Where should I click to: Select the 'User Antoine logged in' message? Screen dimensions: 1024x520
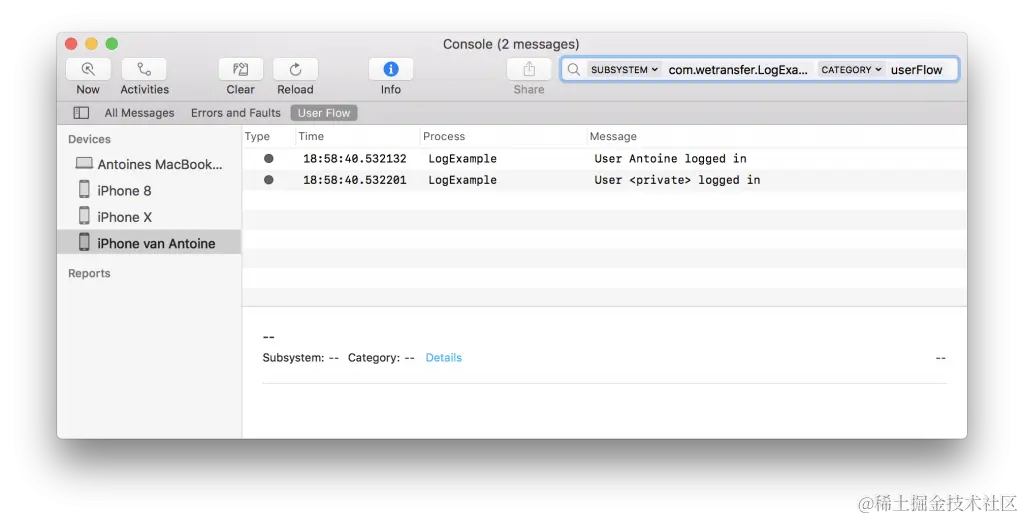point(670,158)
